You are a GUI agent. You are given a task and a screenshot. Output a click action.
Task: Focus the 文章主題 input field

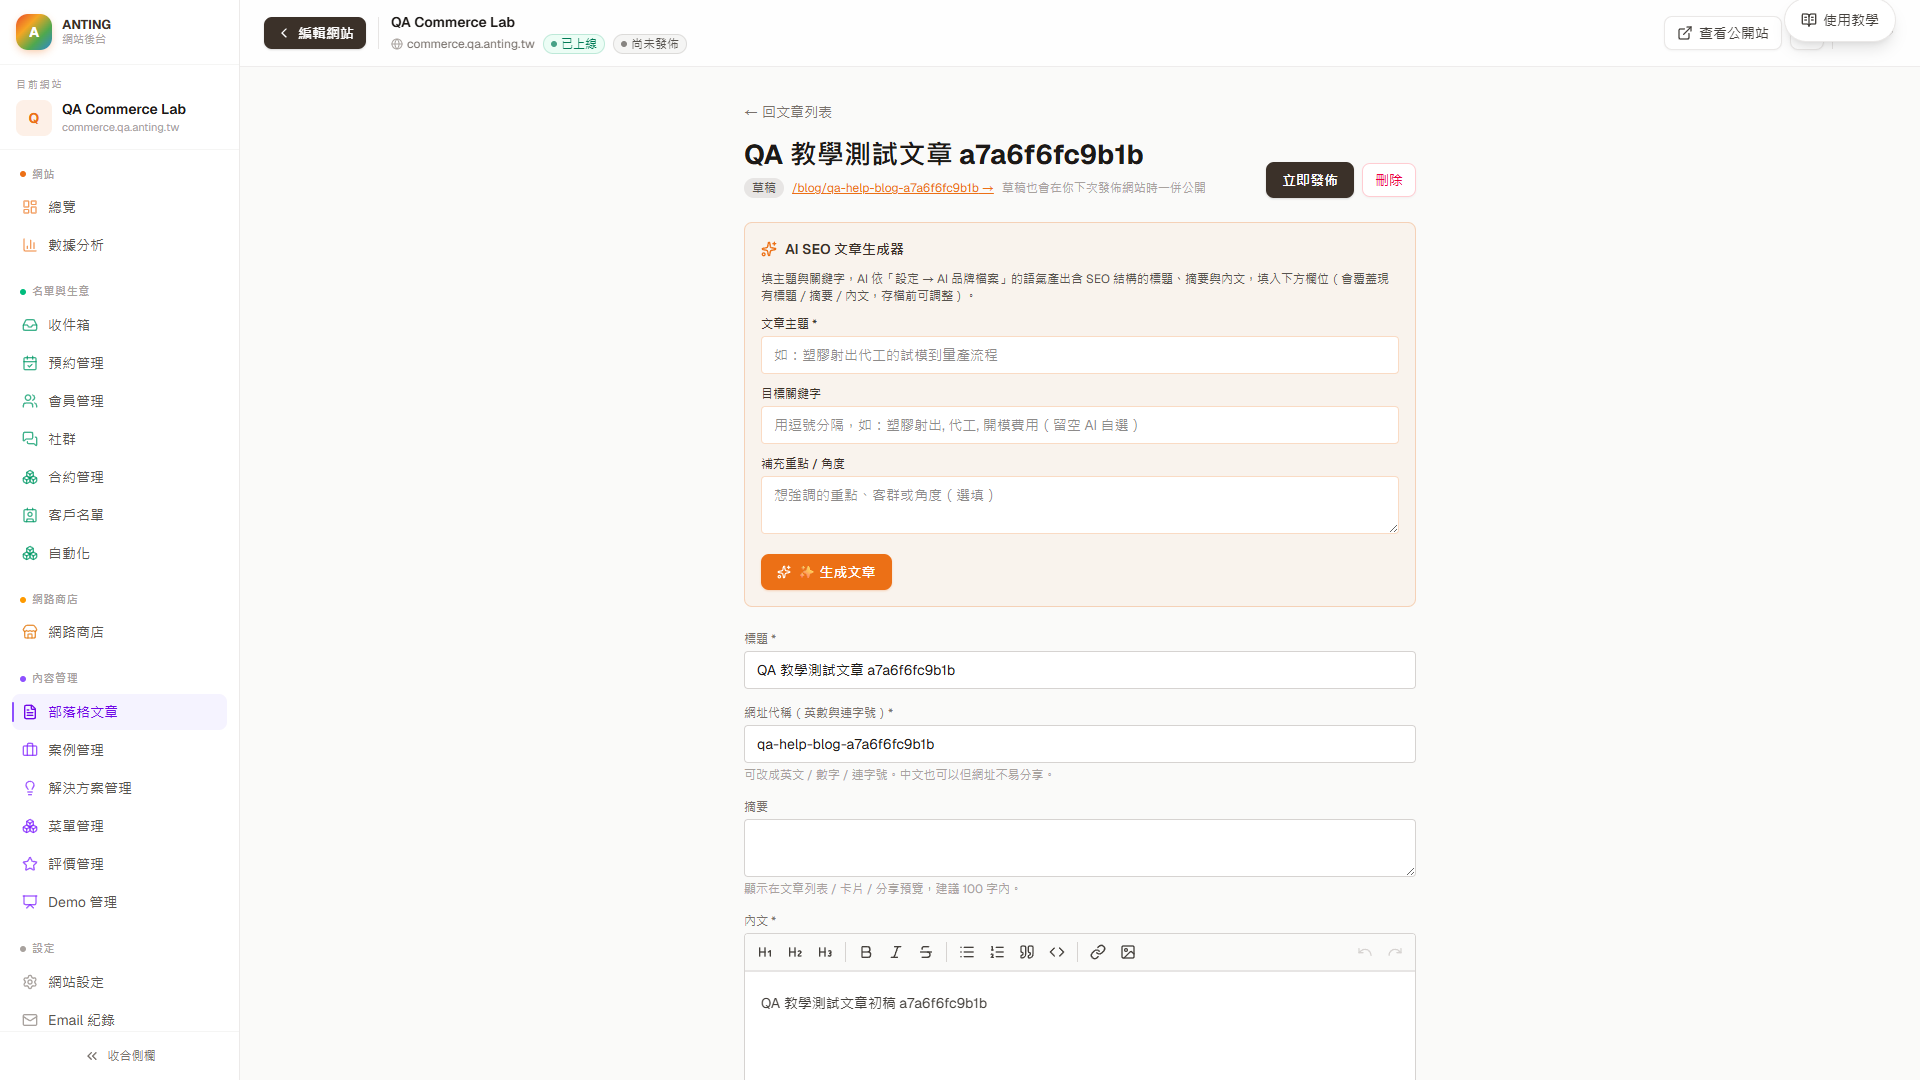coord(1080,355)
